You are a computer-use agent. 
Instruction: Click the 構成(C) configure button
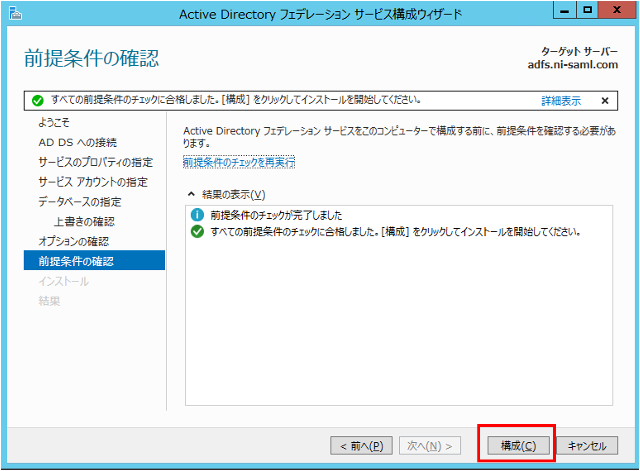click(x=518, y=446)
